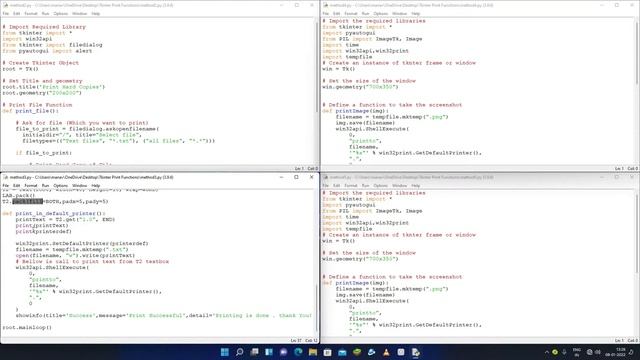
Task: Open Edit menu in bottom-right IDLE window
Action: [336, 185]
